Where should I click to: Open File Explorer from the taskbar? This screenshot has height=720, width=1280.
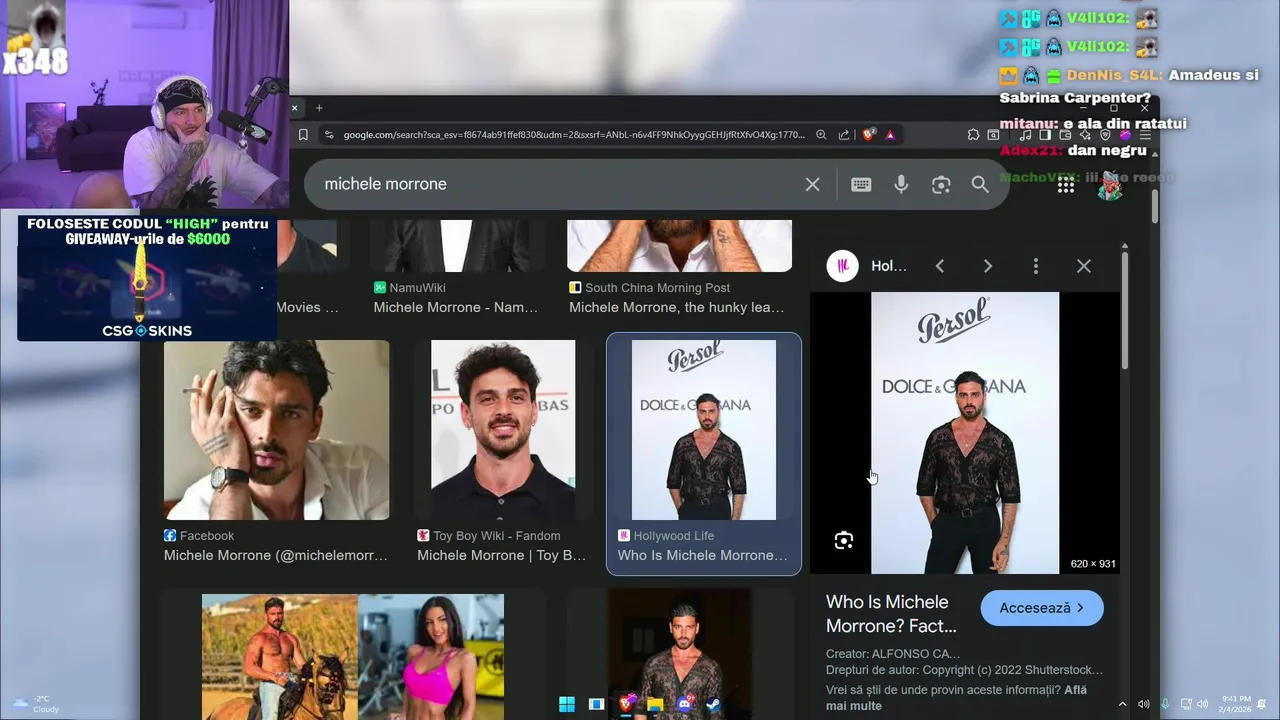pos(655,704)
